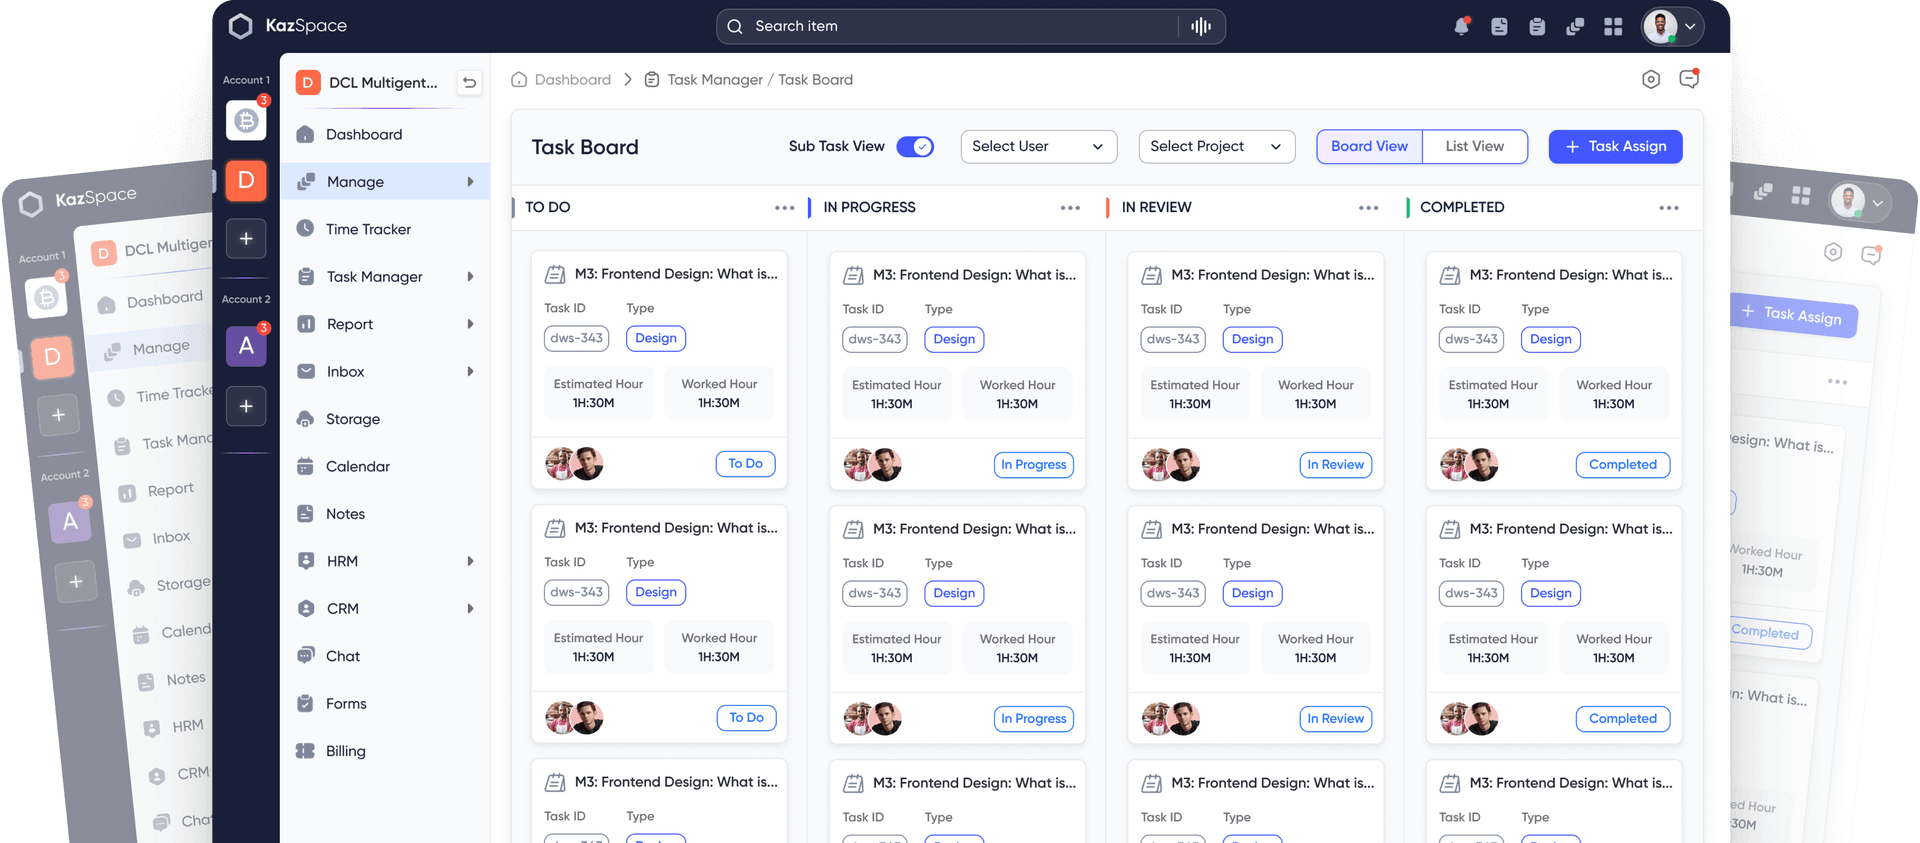The width and height of the screenshot is (1920, 843).
Task: Click Design tag on first TO DO card
Action: click(x=656, y=338)
